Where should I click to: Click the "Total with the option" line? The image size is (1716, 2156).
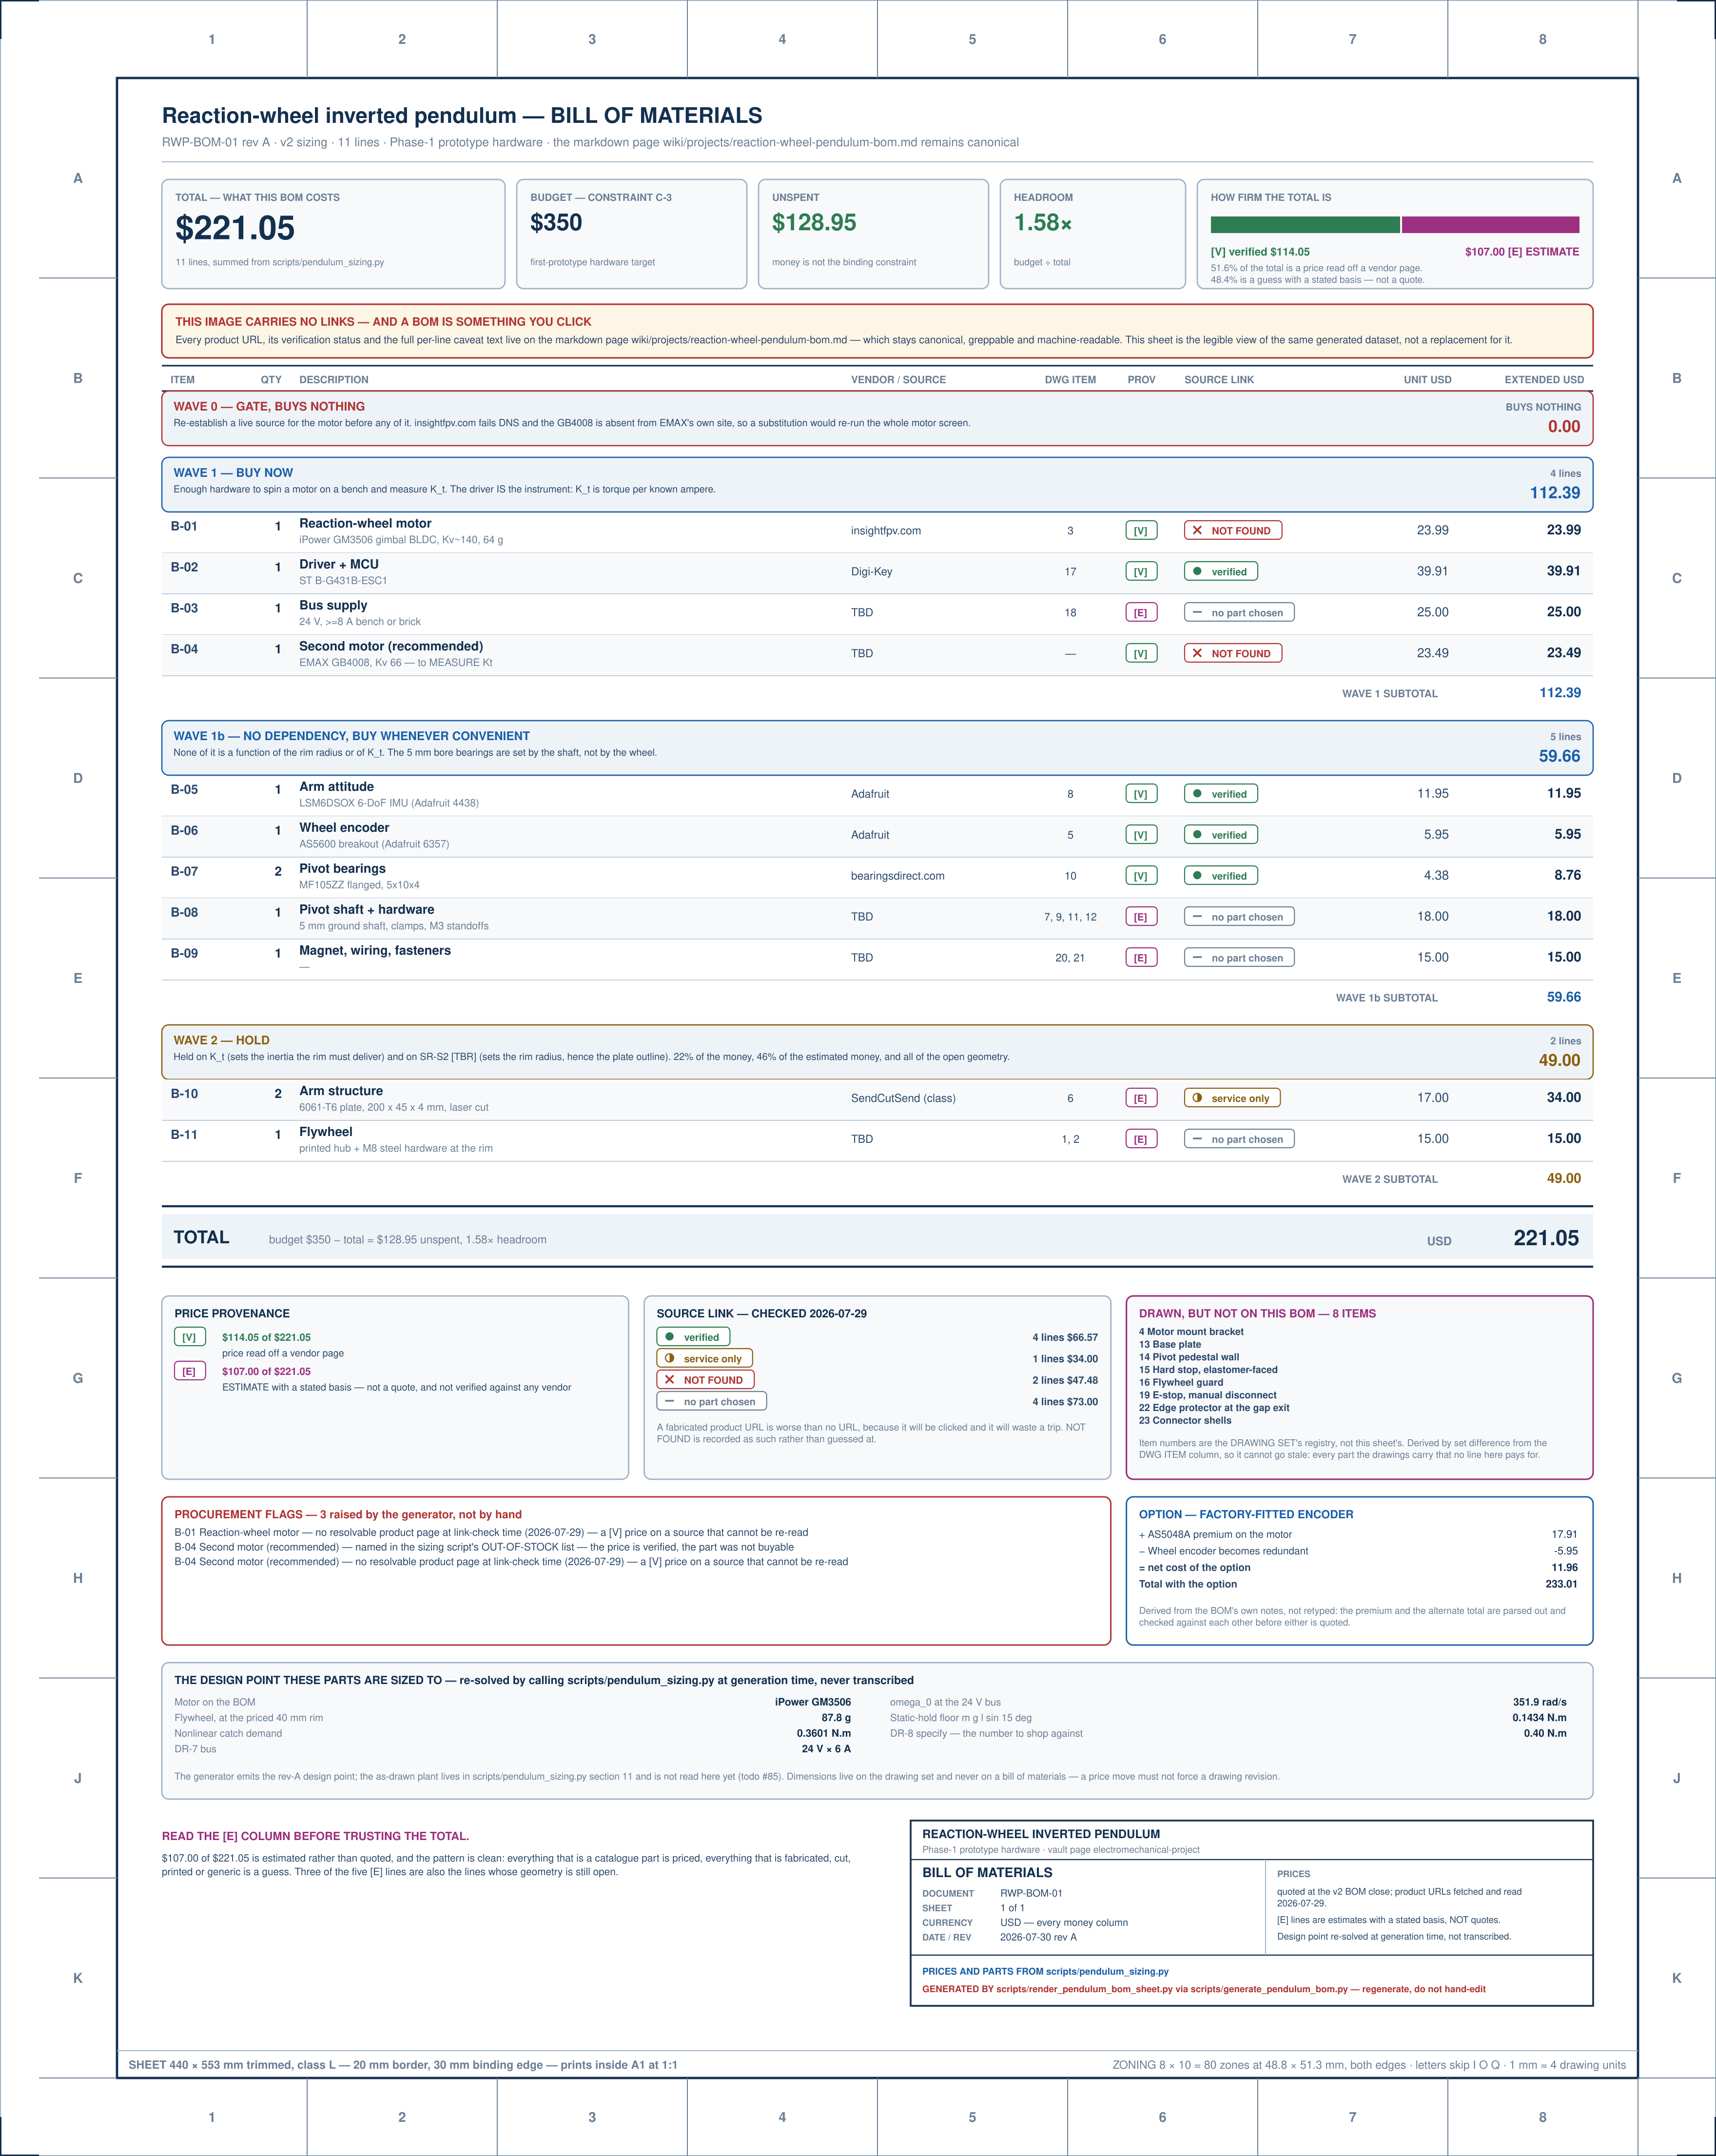[x=1358, y=1584]
